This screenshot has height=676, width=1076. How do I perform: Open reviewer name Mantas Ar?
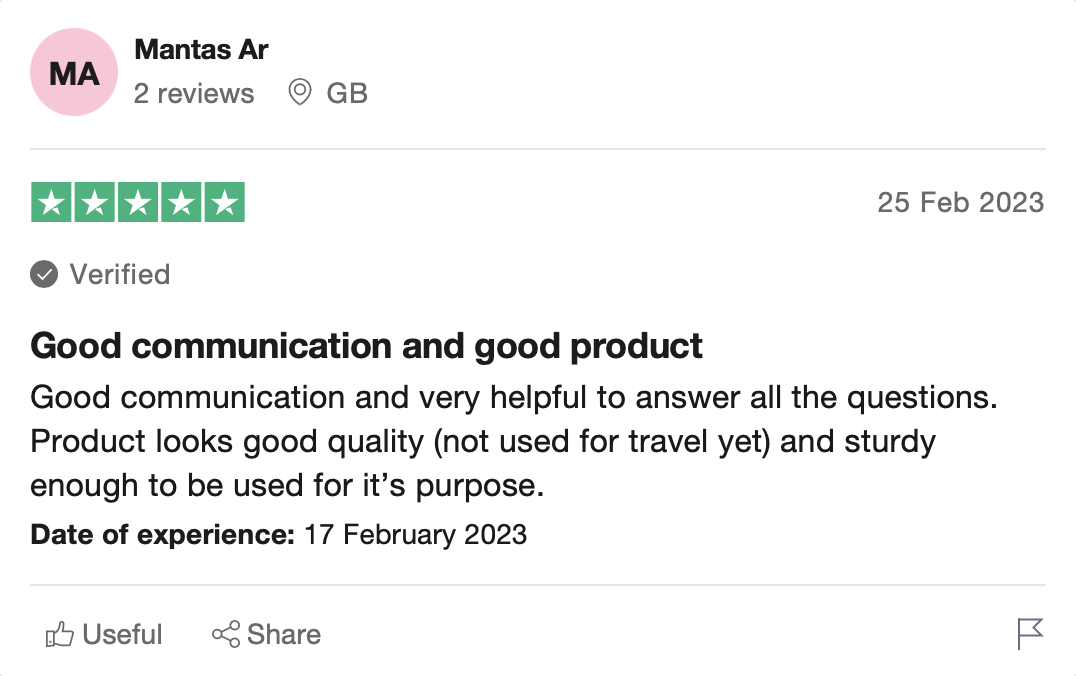[x=201, y=49]
